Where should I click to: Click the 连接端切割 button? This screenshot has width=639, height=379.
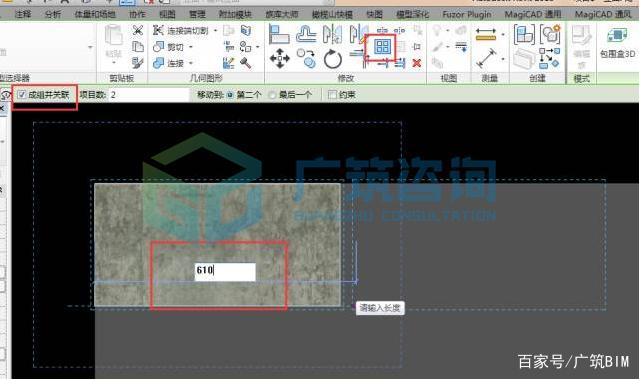[181, 31]
